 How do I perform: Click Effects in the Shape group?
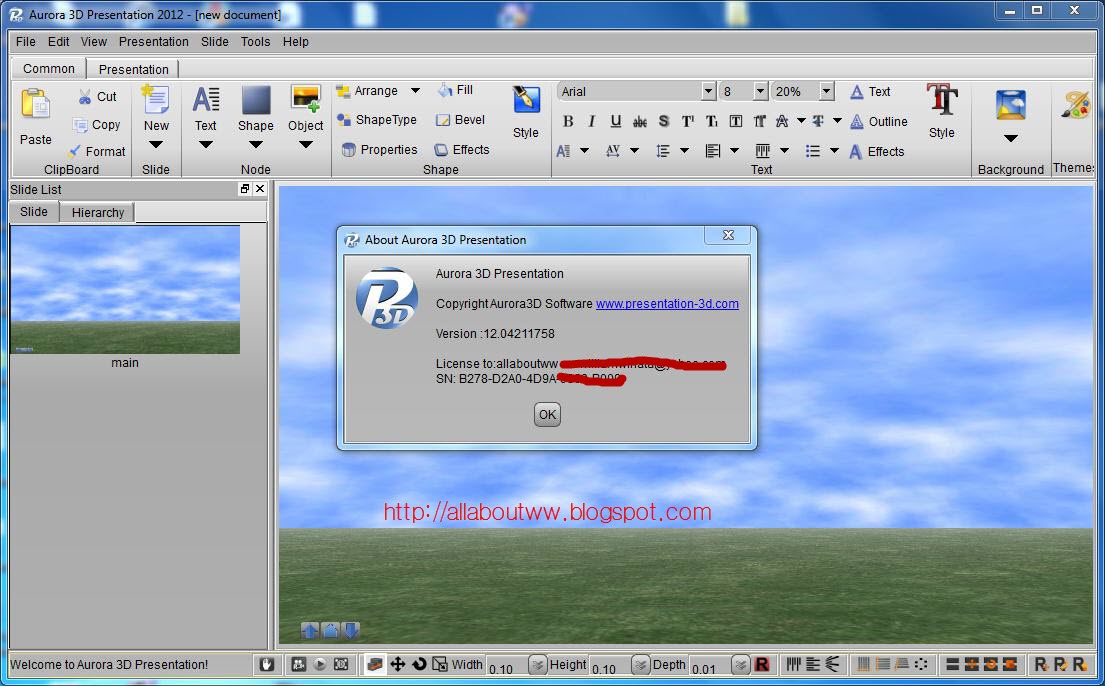tap(462, 149)
